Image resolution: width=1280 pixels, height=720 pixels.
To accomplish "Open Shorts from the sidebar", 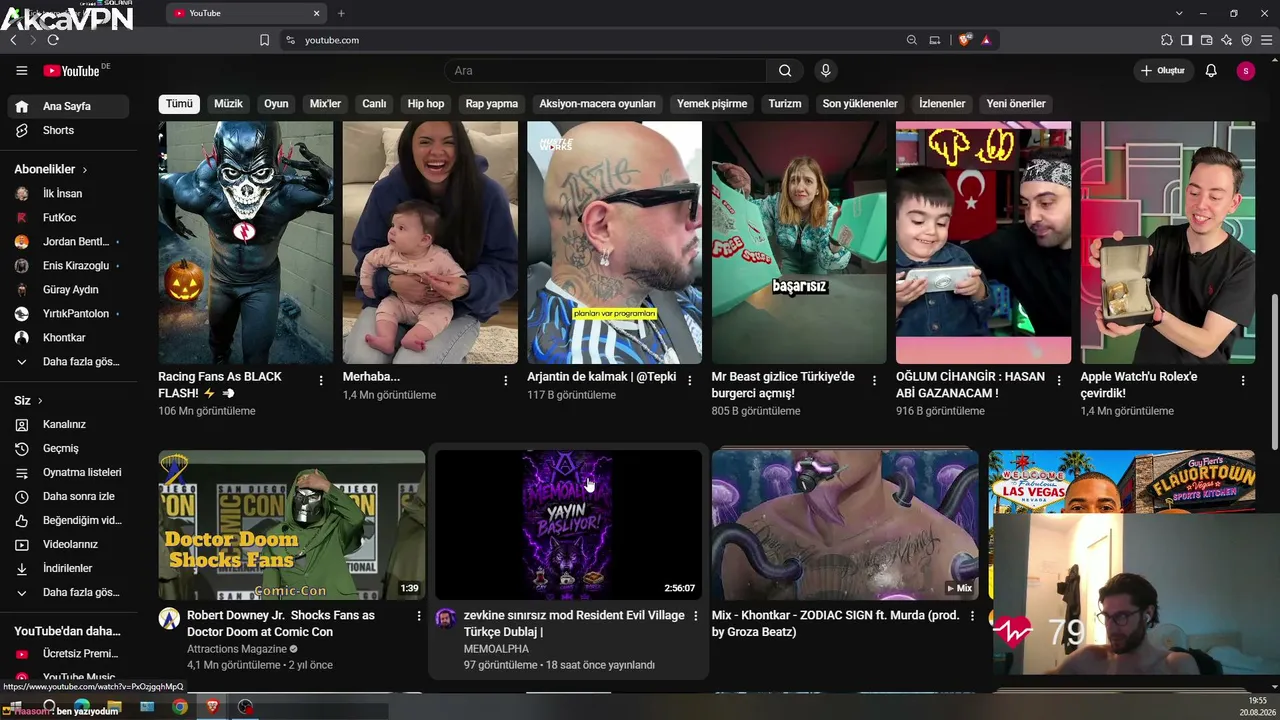I will point(68,130).
